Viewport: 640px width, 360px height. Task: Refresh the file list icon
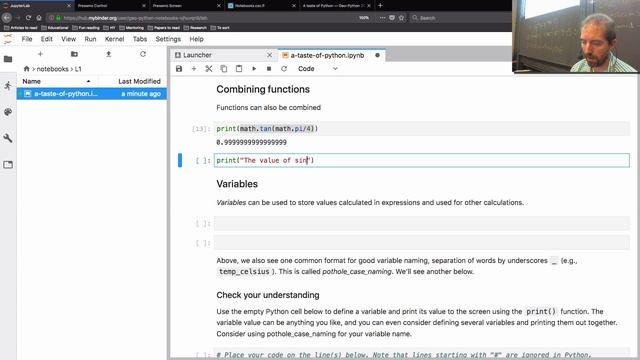click(142, 54)
